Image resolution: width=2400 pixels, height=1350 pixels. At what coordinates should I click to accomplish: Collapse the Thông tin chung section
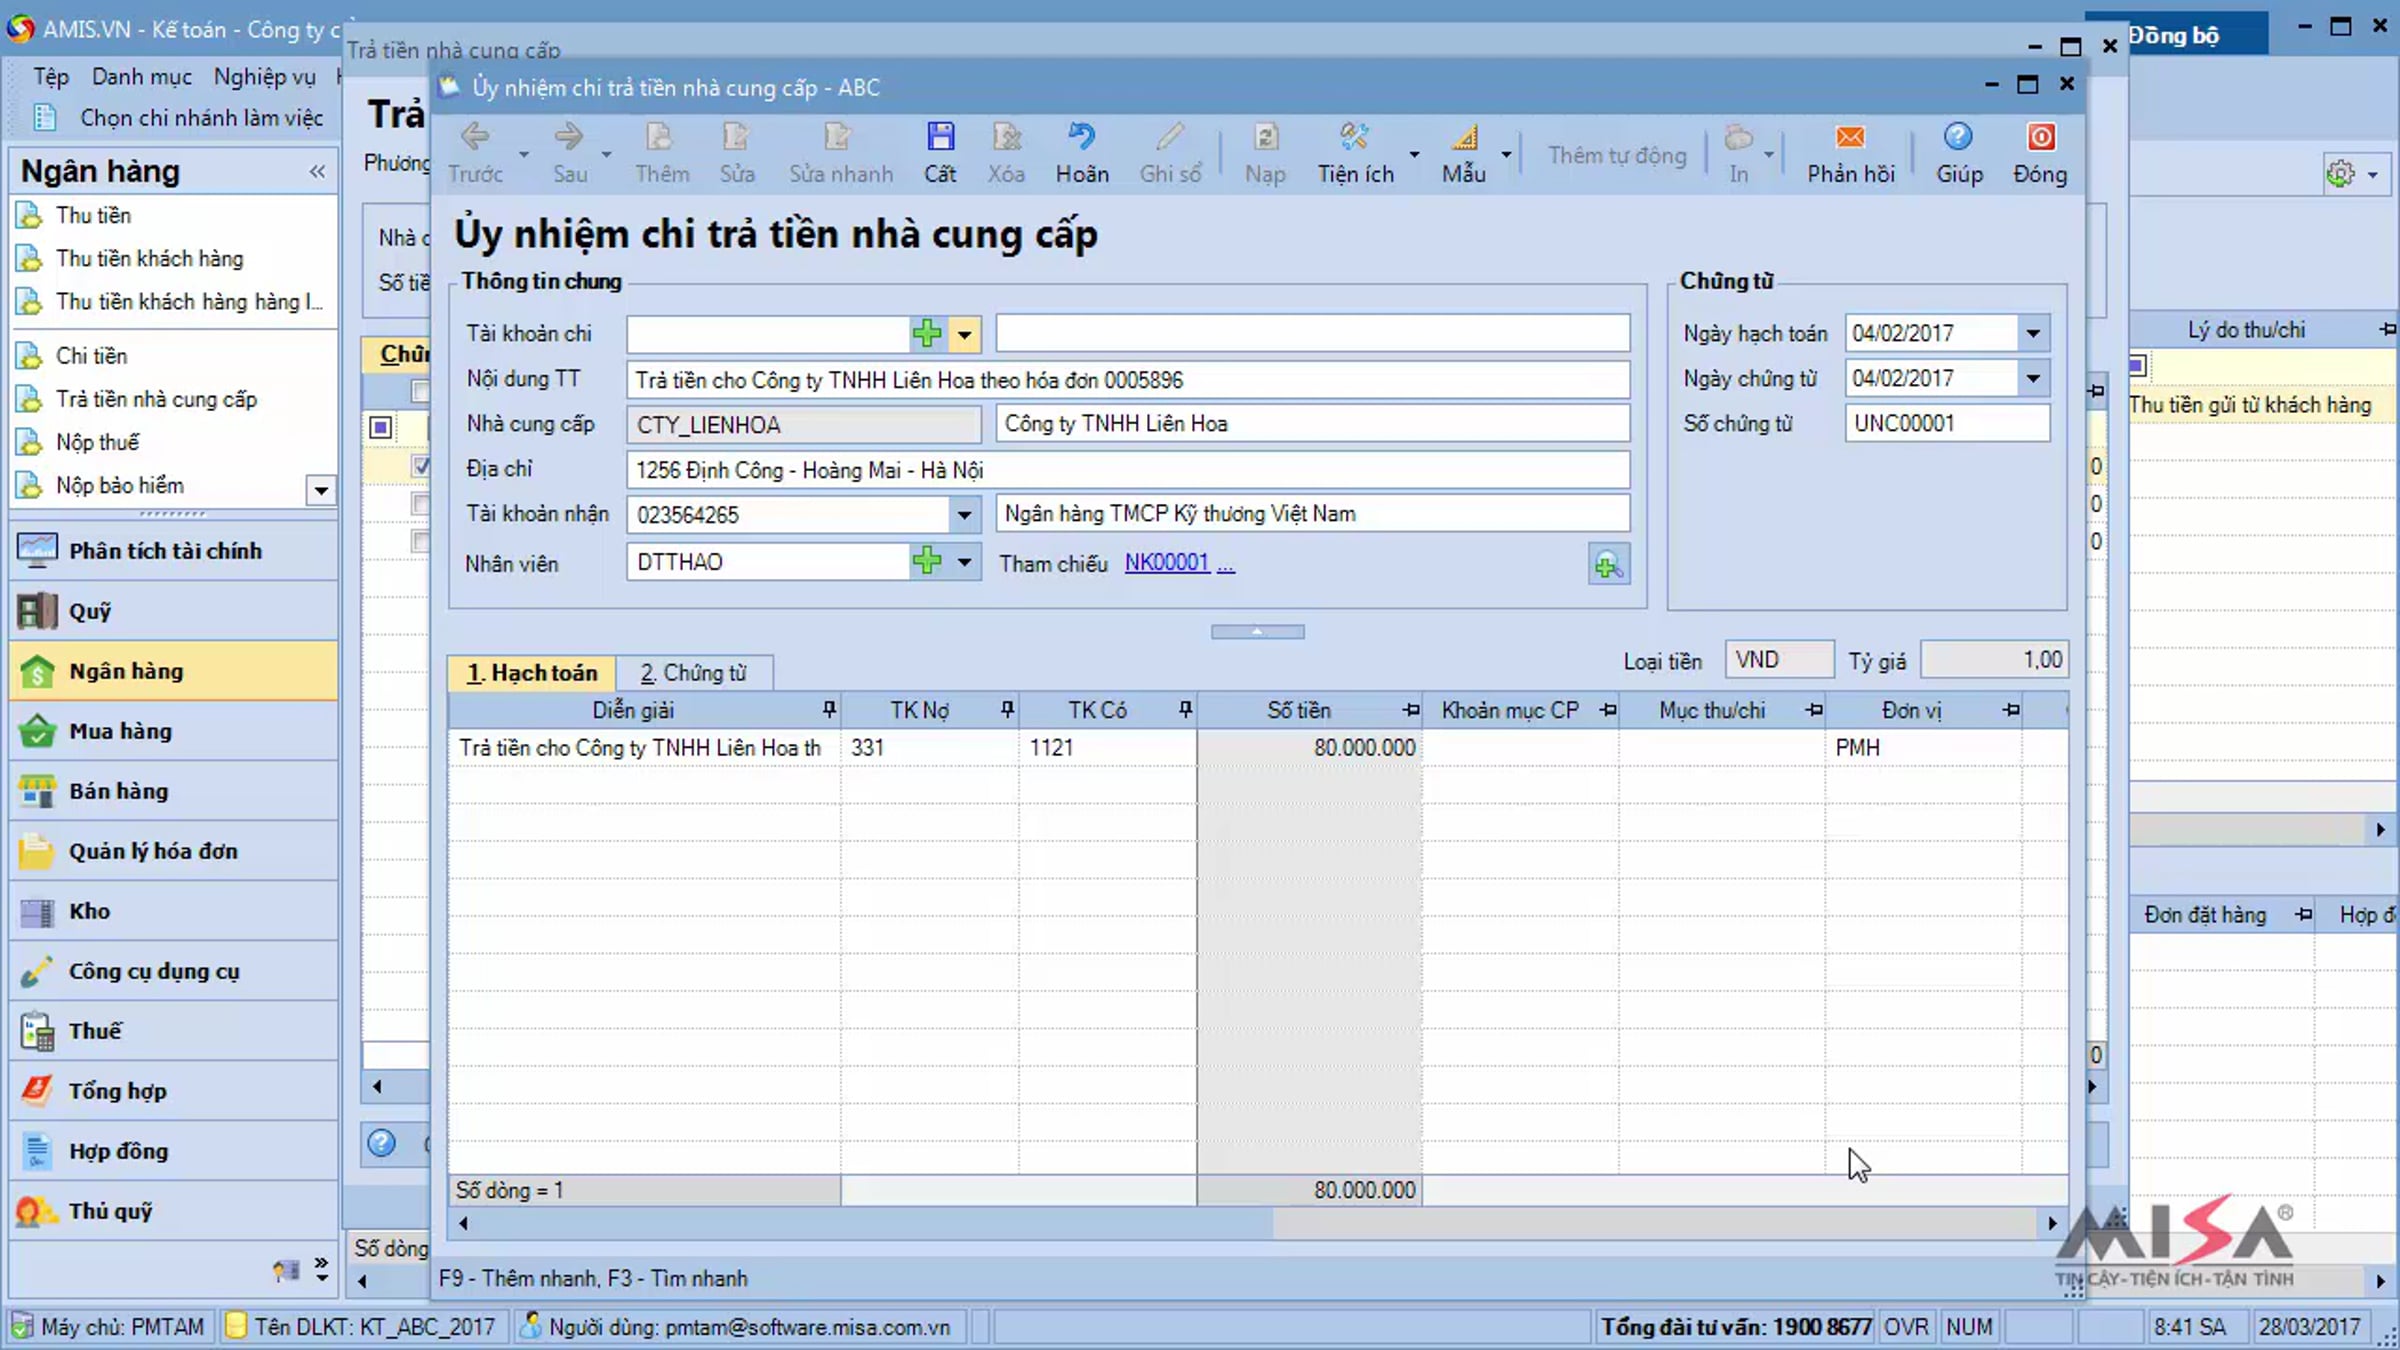(x=1257, y=632)
